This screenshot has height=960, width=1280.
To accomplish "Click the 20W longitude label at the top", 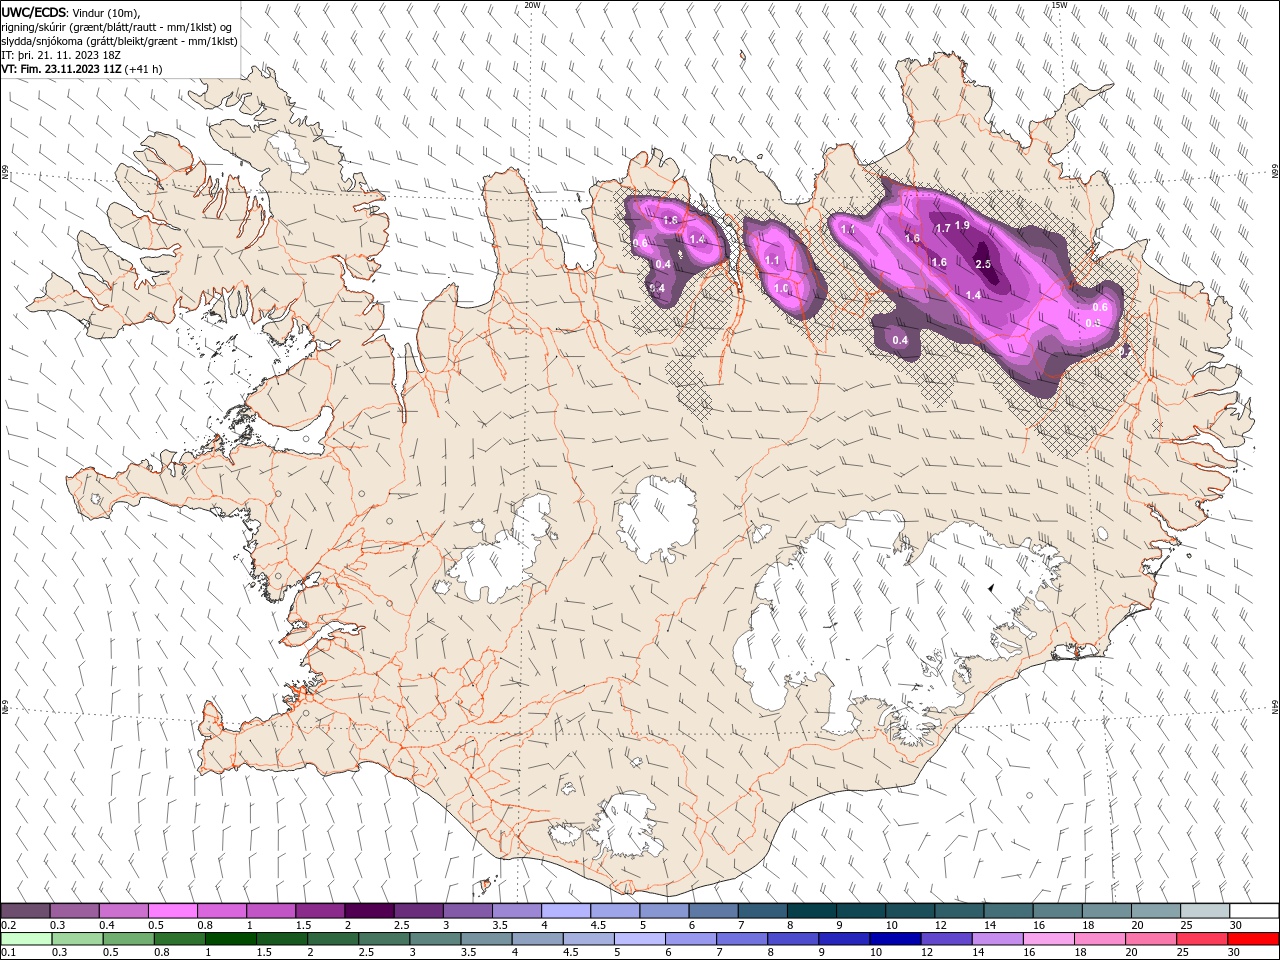I will click(532, 5).
